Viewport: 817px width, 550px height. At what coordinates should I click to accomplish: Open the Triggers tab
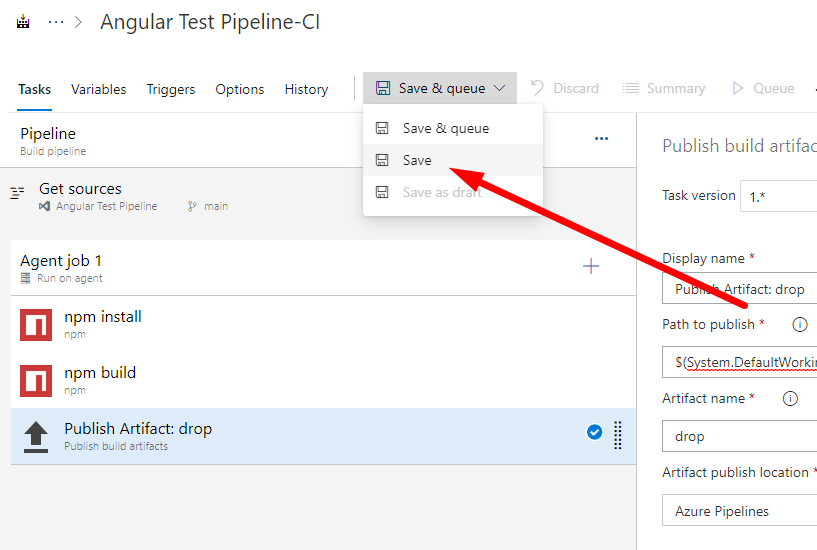171,89
